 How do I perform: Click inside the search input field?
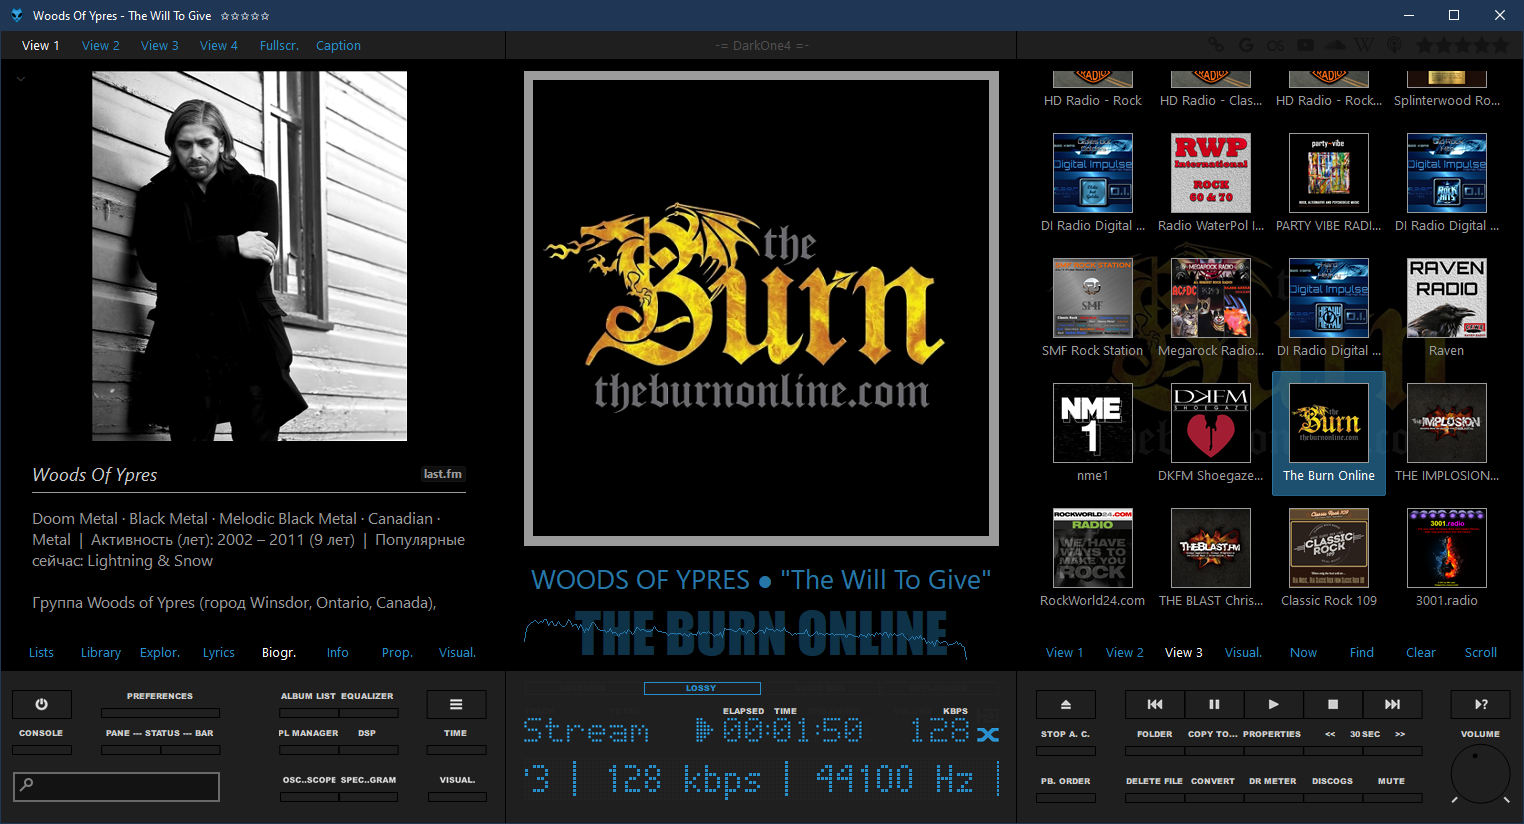[x=116, y=786]
